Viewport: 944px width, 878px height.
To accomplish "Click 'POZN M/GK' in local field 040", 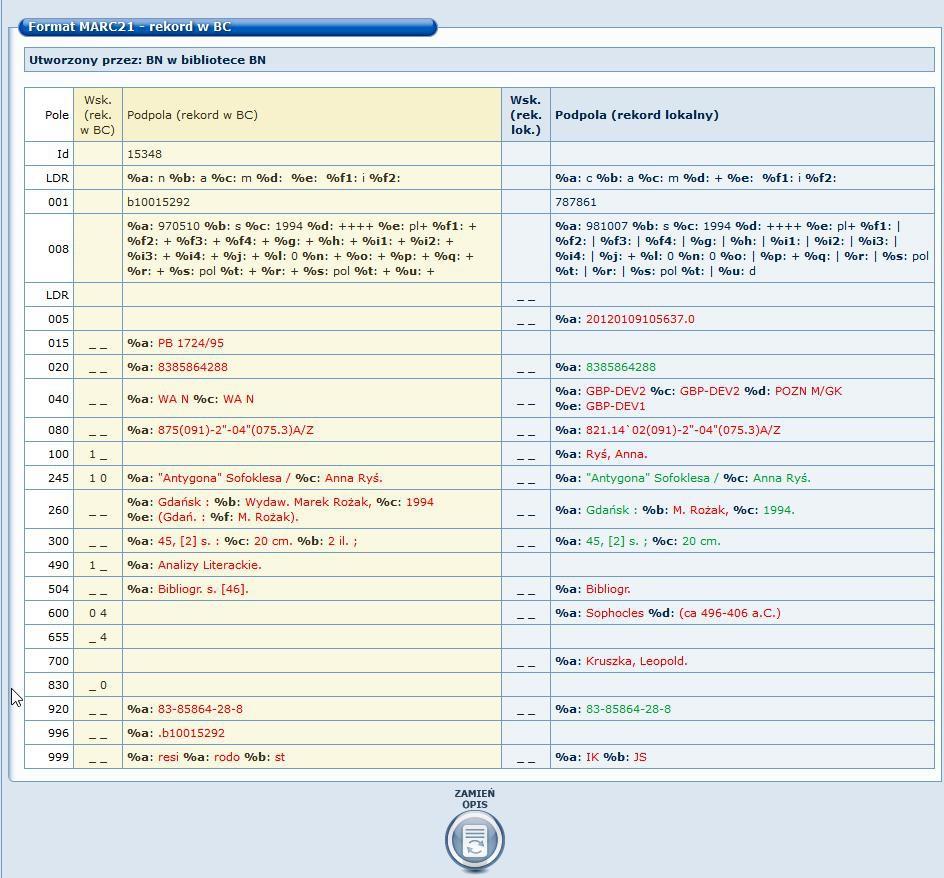I will pos(808,391).
